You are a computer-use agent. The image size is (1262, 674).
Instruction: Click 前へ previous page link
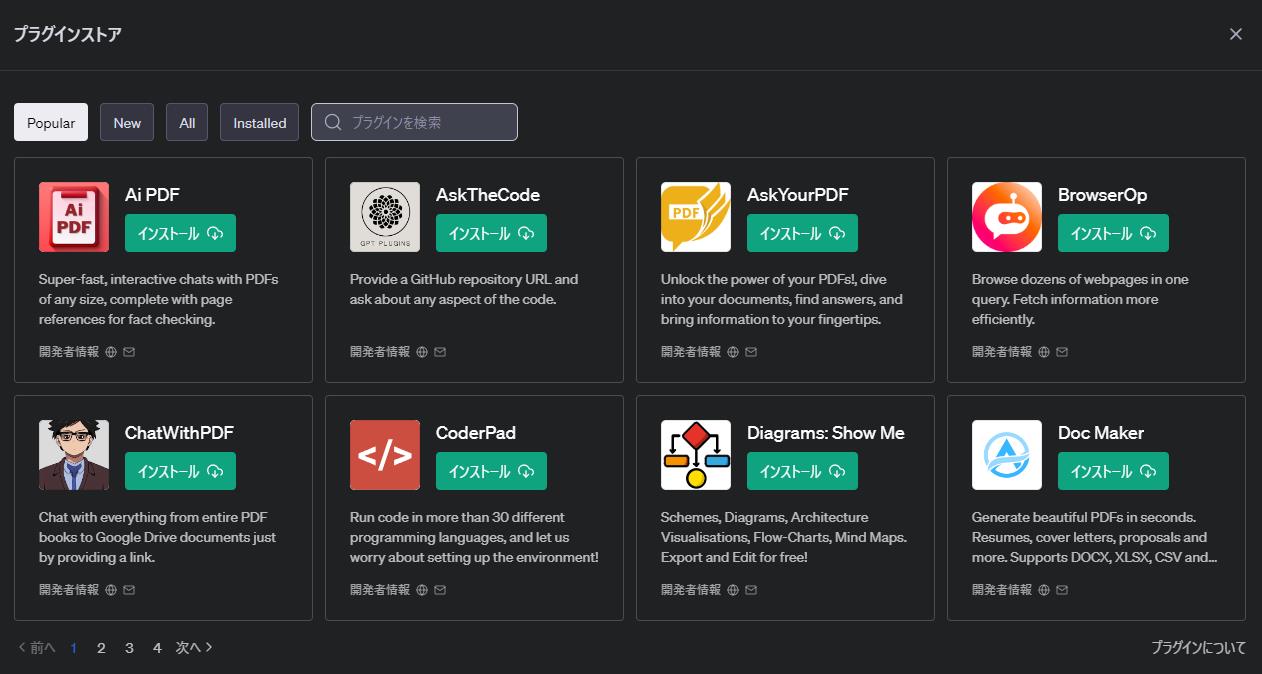[x=37, y=648]
